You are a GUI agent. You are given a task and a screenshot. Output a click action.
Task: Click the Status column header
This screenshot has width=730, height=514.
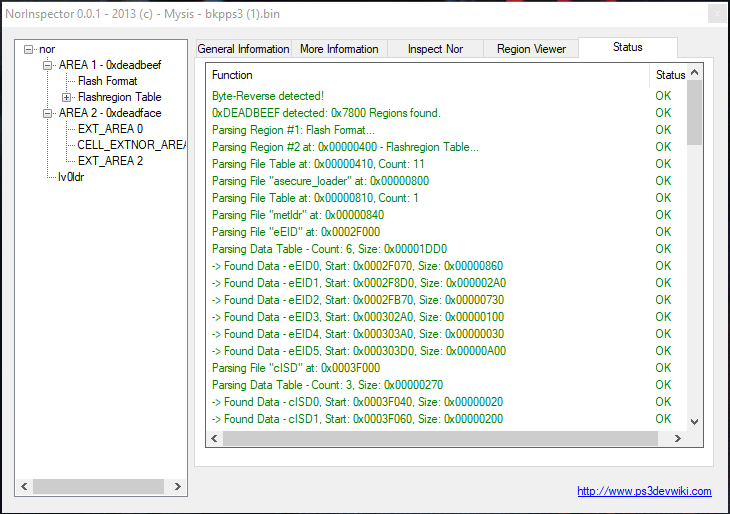pos(670,75)
